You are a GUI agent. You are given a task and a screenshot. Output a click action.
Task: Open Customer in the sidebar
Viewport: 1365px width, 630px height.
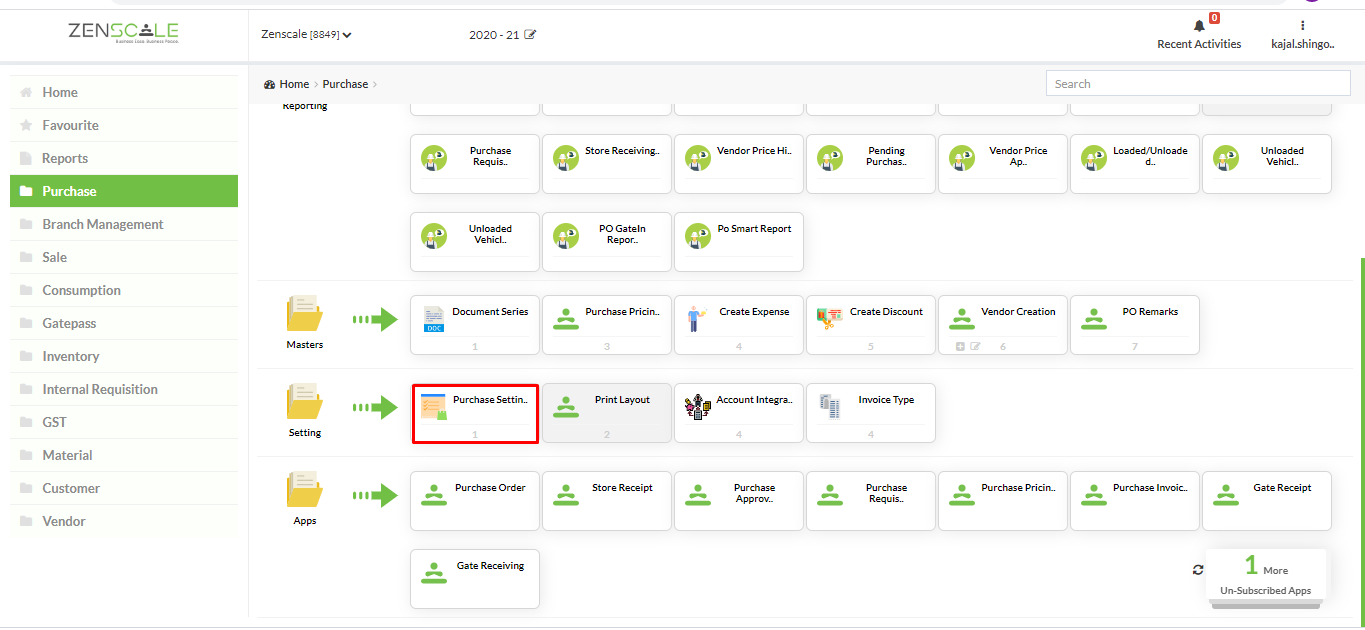pos(124,488)
